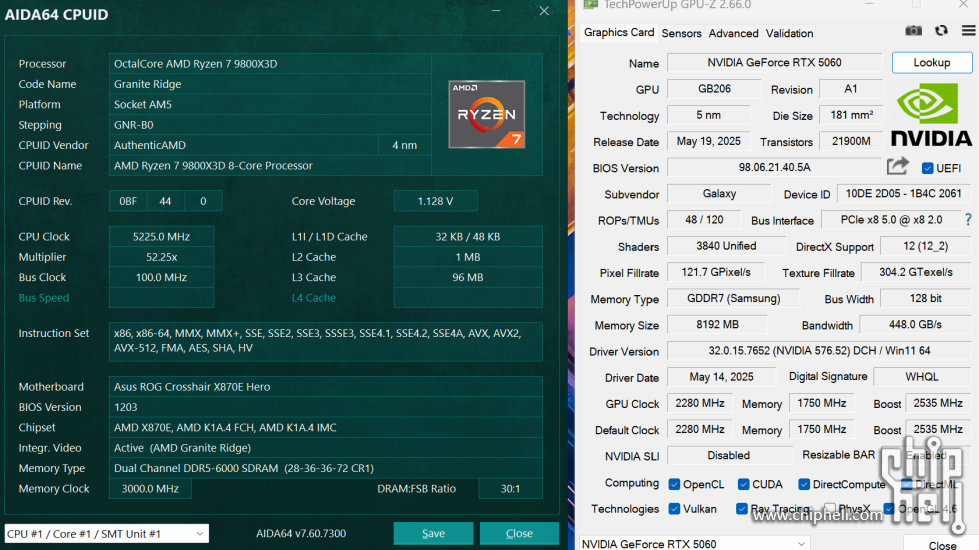Click the Subvendor value Galaxy

(719, 194)
